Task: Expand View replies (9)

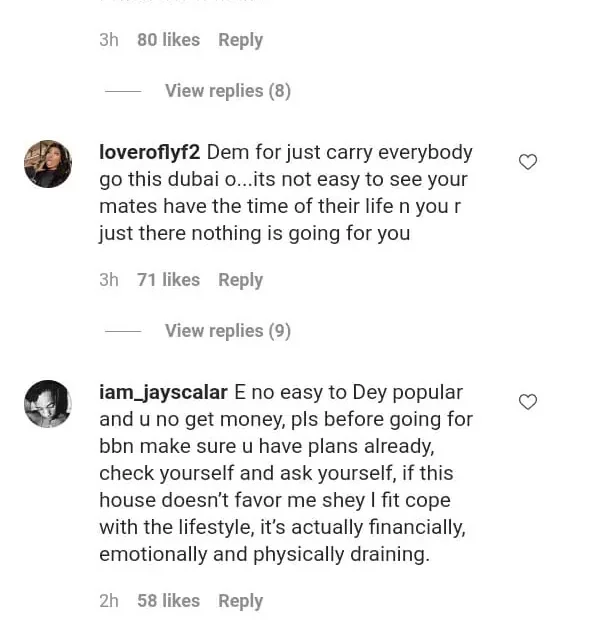Action: [227, 331]
